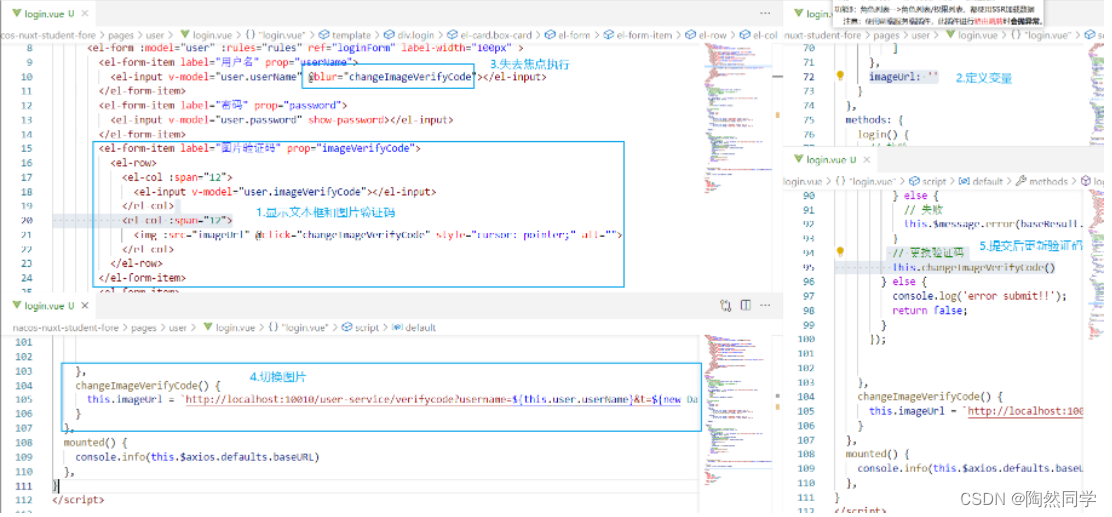Click the Split Editor Right icon
Screen dimensions: 1112x517
pos(745,306)
